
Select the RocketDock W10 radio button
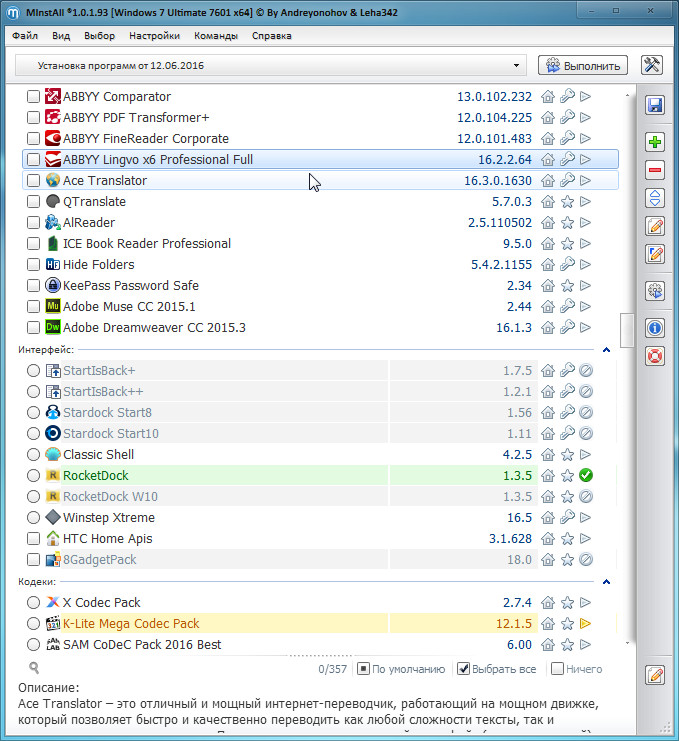coord(33,496)
